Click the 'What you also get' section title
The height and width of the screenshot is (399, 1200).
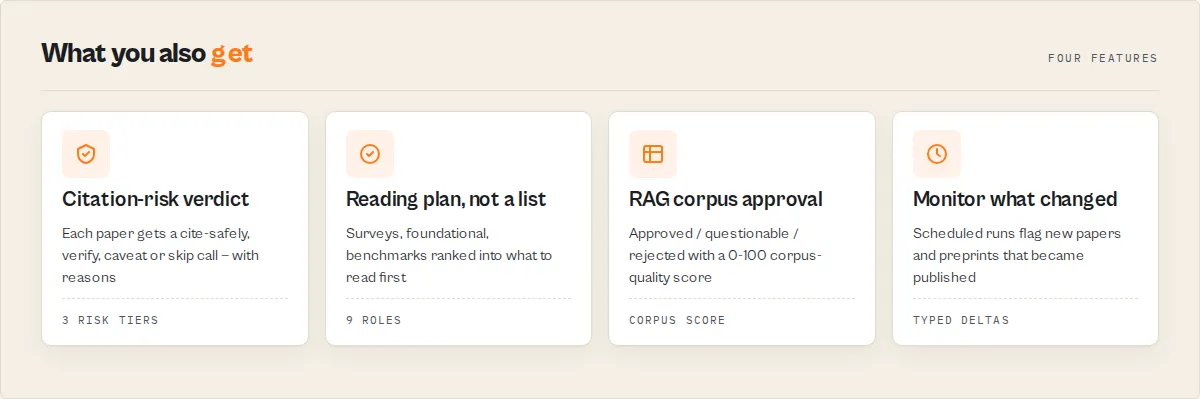(x=147, y=54)
